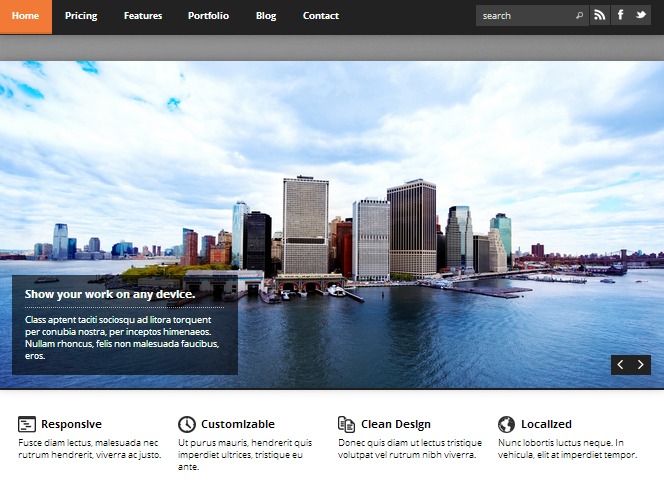The width and height of the screenshot is (664, 489).
Task: Click 'Show your work on any device.' caption
Action: point(110,294)
